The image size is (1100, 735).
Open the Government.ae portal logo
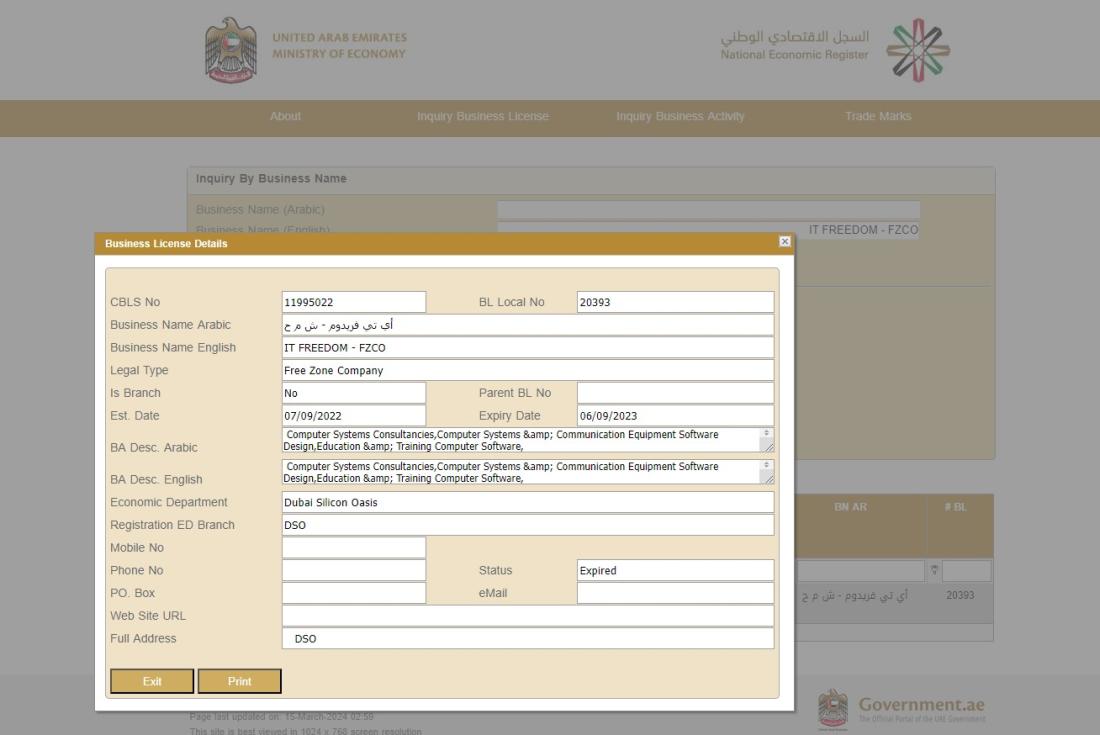click(901, 708)
